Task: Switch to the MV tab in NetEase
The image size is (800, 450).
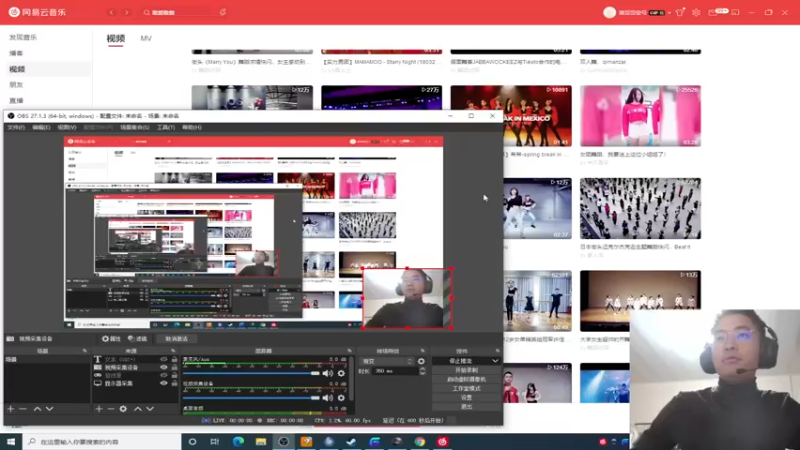Action: (x=146, y=38)
